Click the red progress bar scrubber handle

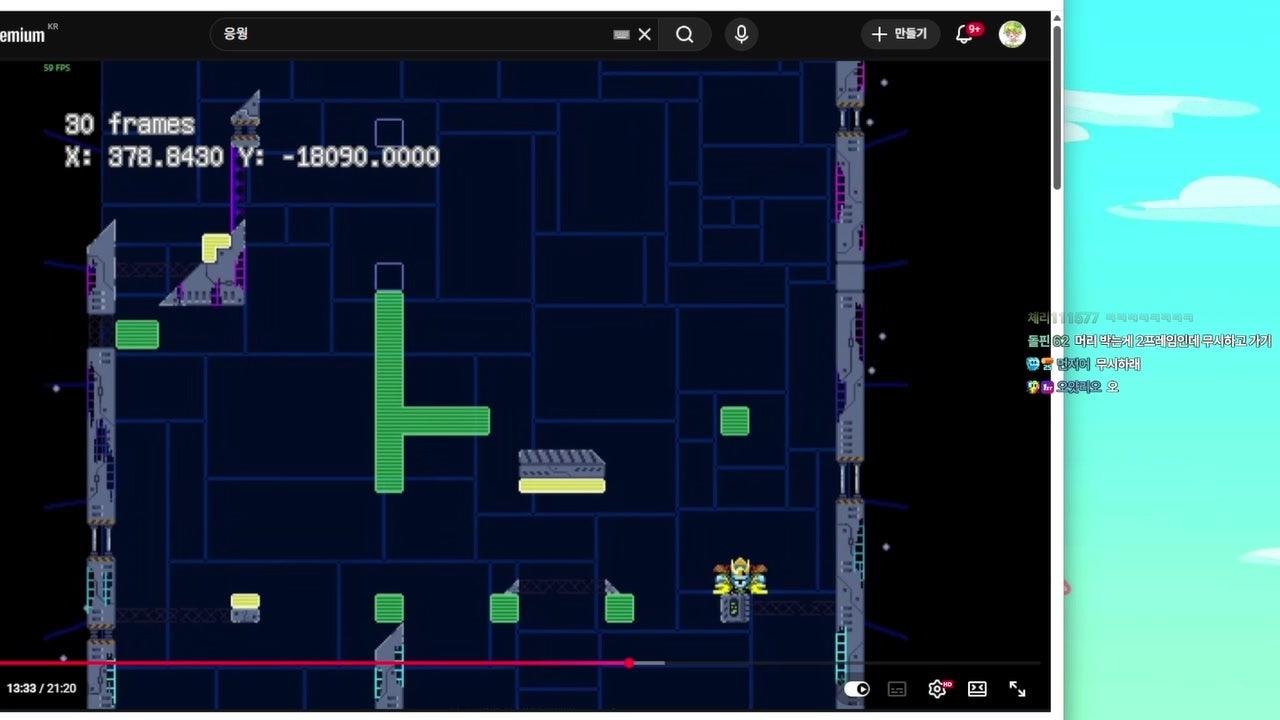(x=629, y=663)
